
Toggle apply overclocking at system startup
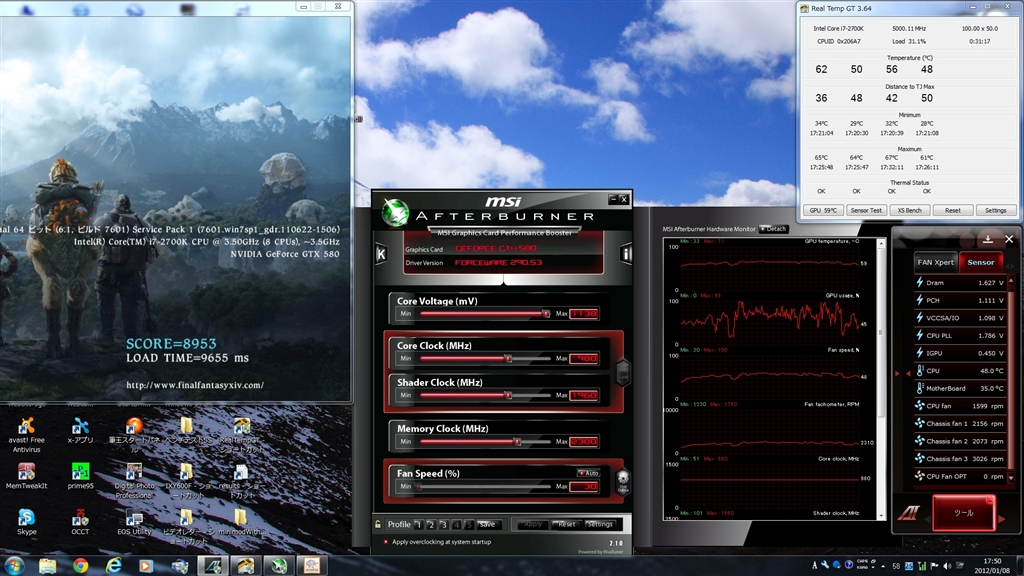[386, 541]
